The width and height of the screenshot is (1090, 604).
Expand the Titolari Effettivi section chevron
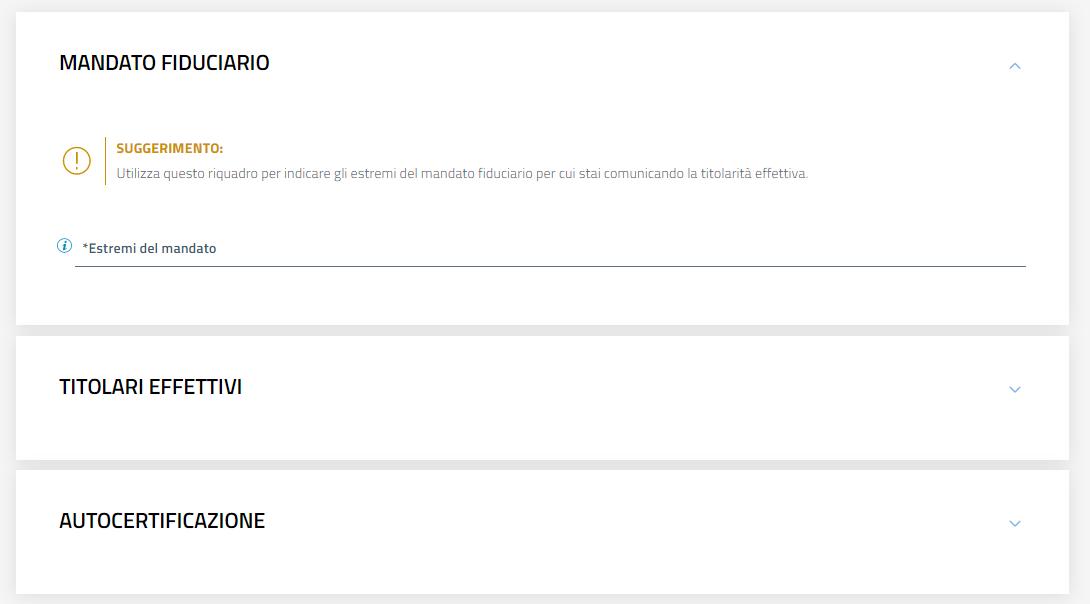1015,389
